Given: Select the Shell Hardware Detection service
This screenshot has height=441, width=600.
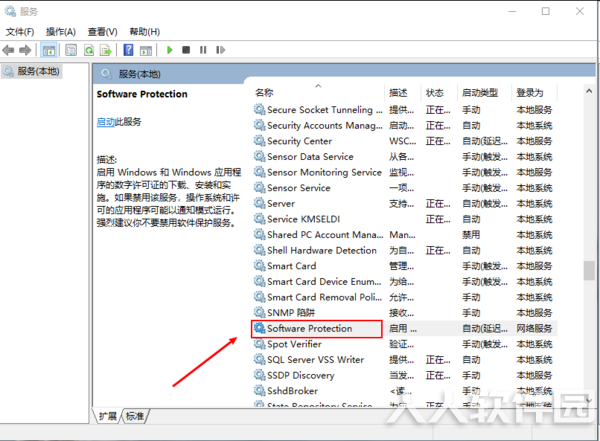Looking at the screenshot, I should tap(404, 250).
